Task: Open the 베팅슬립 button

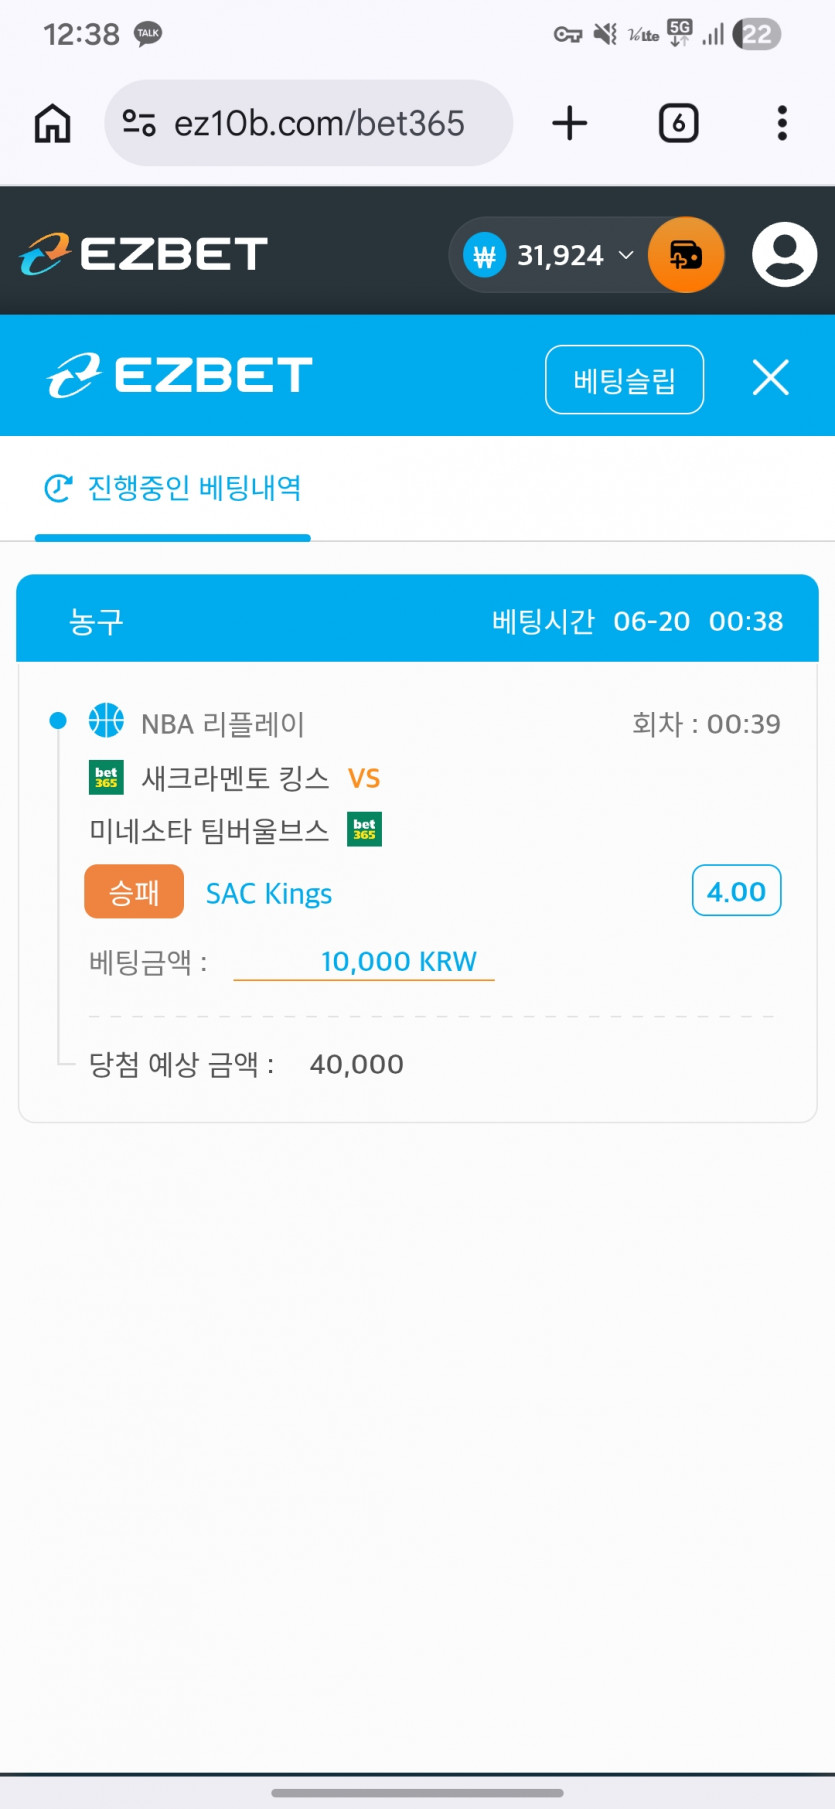Action: (x=625, y=380)
